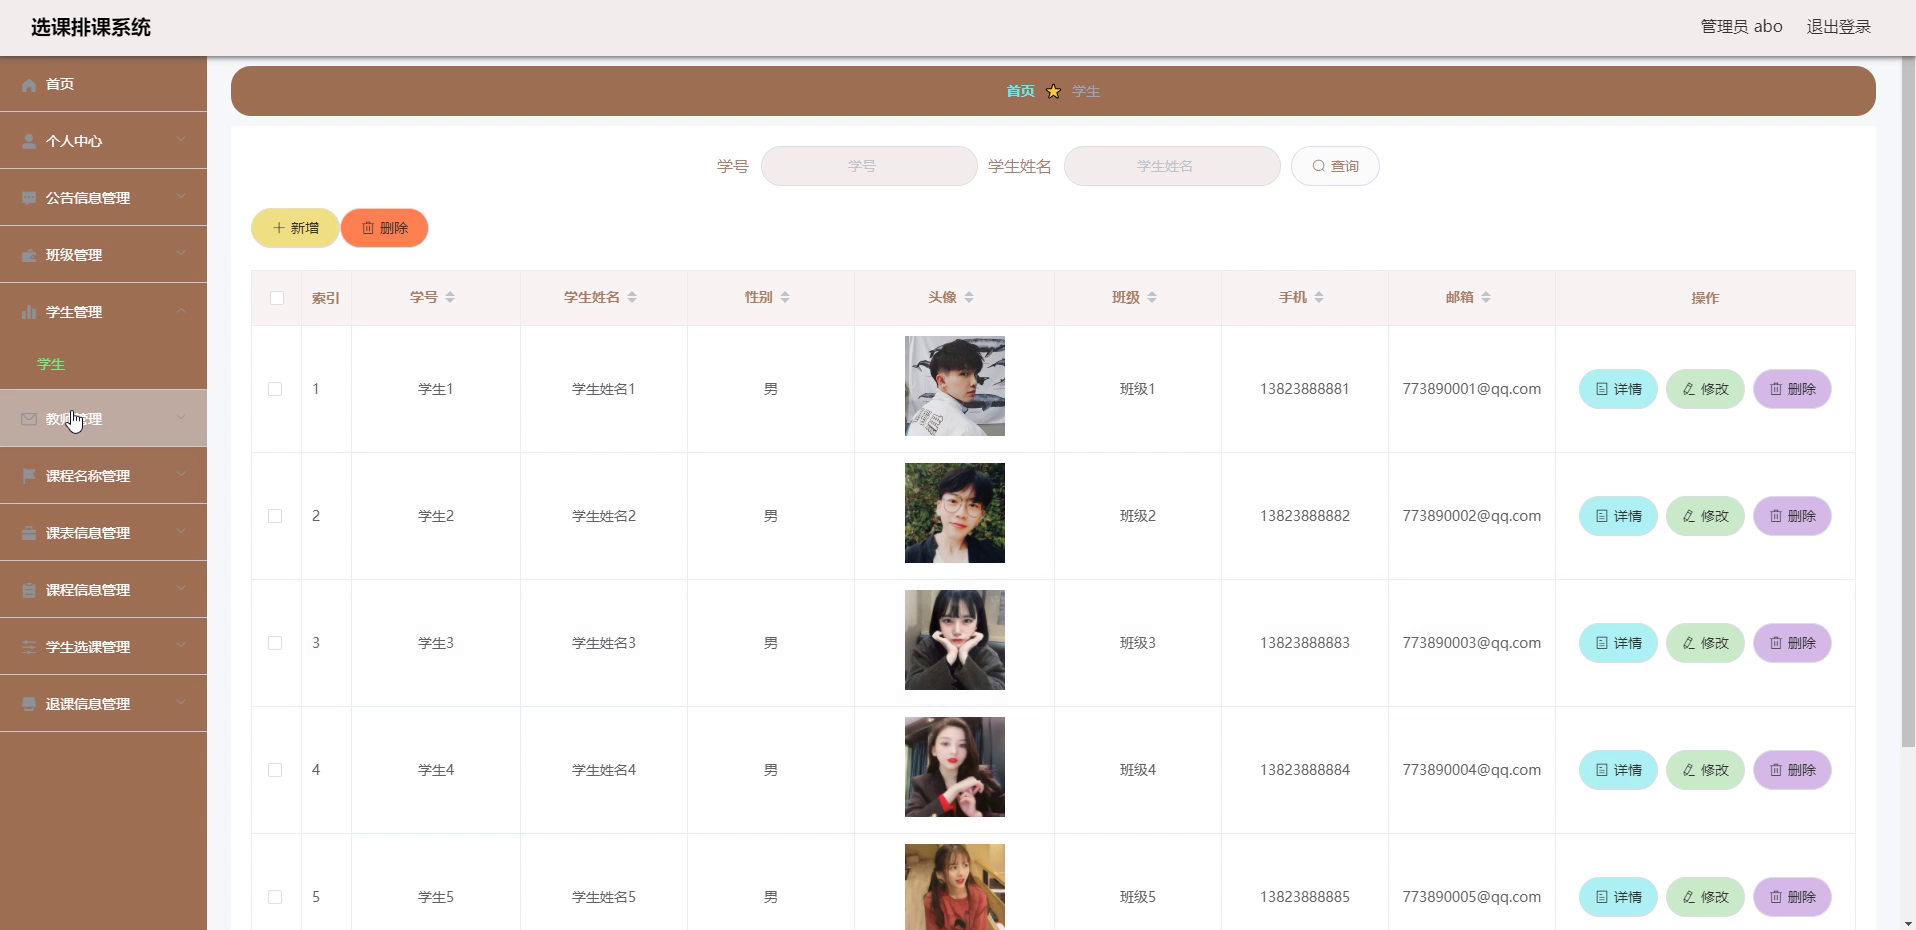1916x930 pixels.
Task: Collapse the 学生管理 chevron
Action: [181, 311]
